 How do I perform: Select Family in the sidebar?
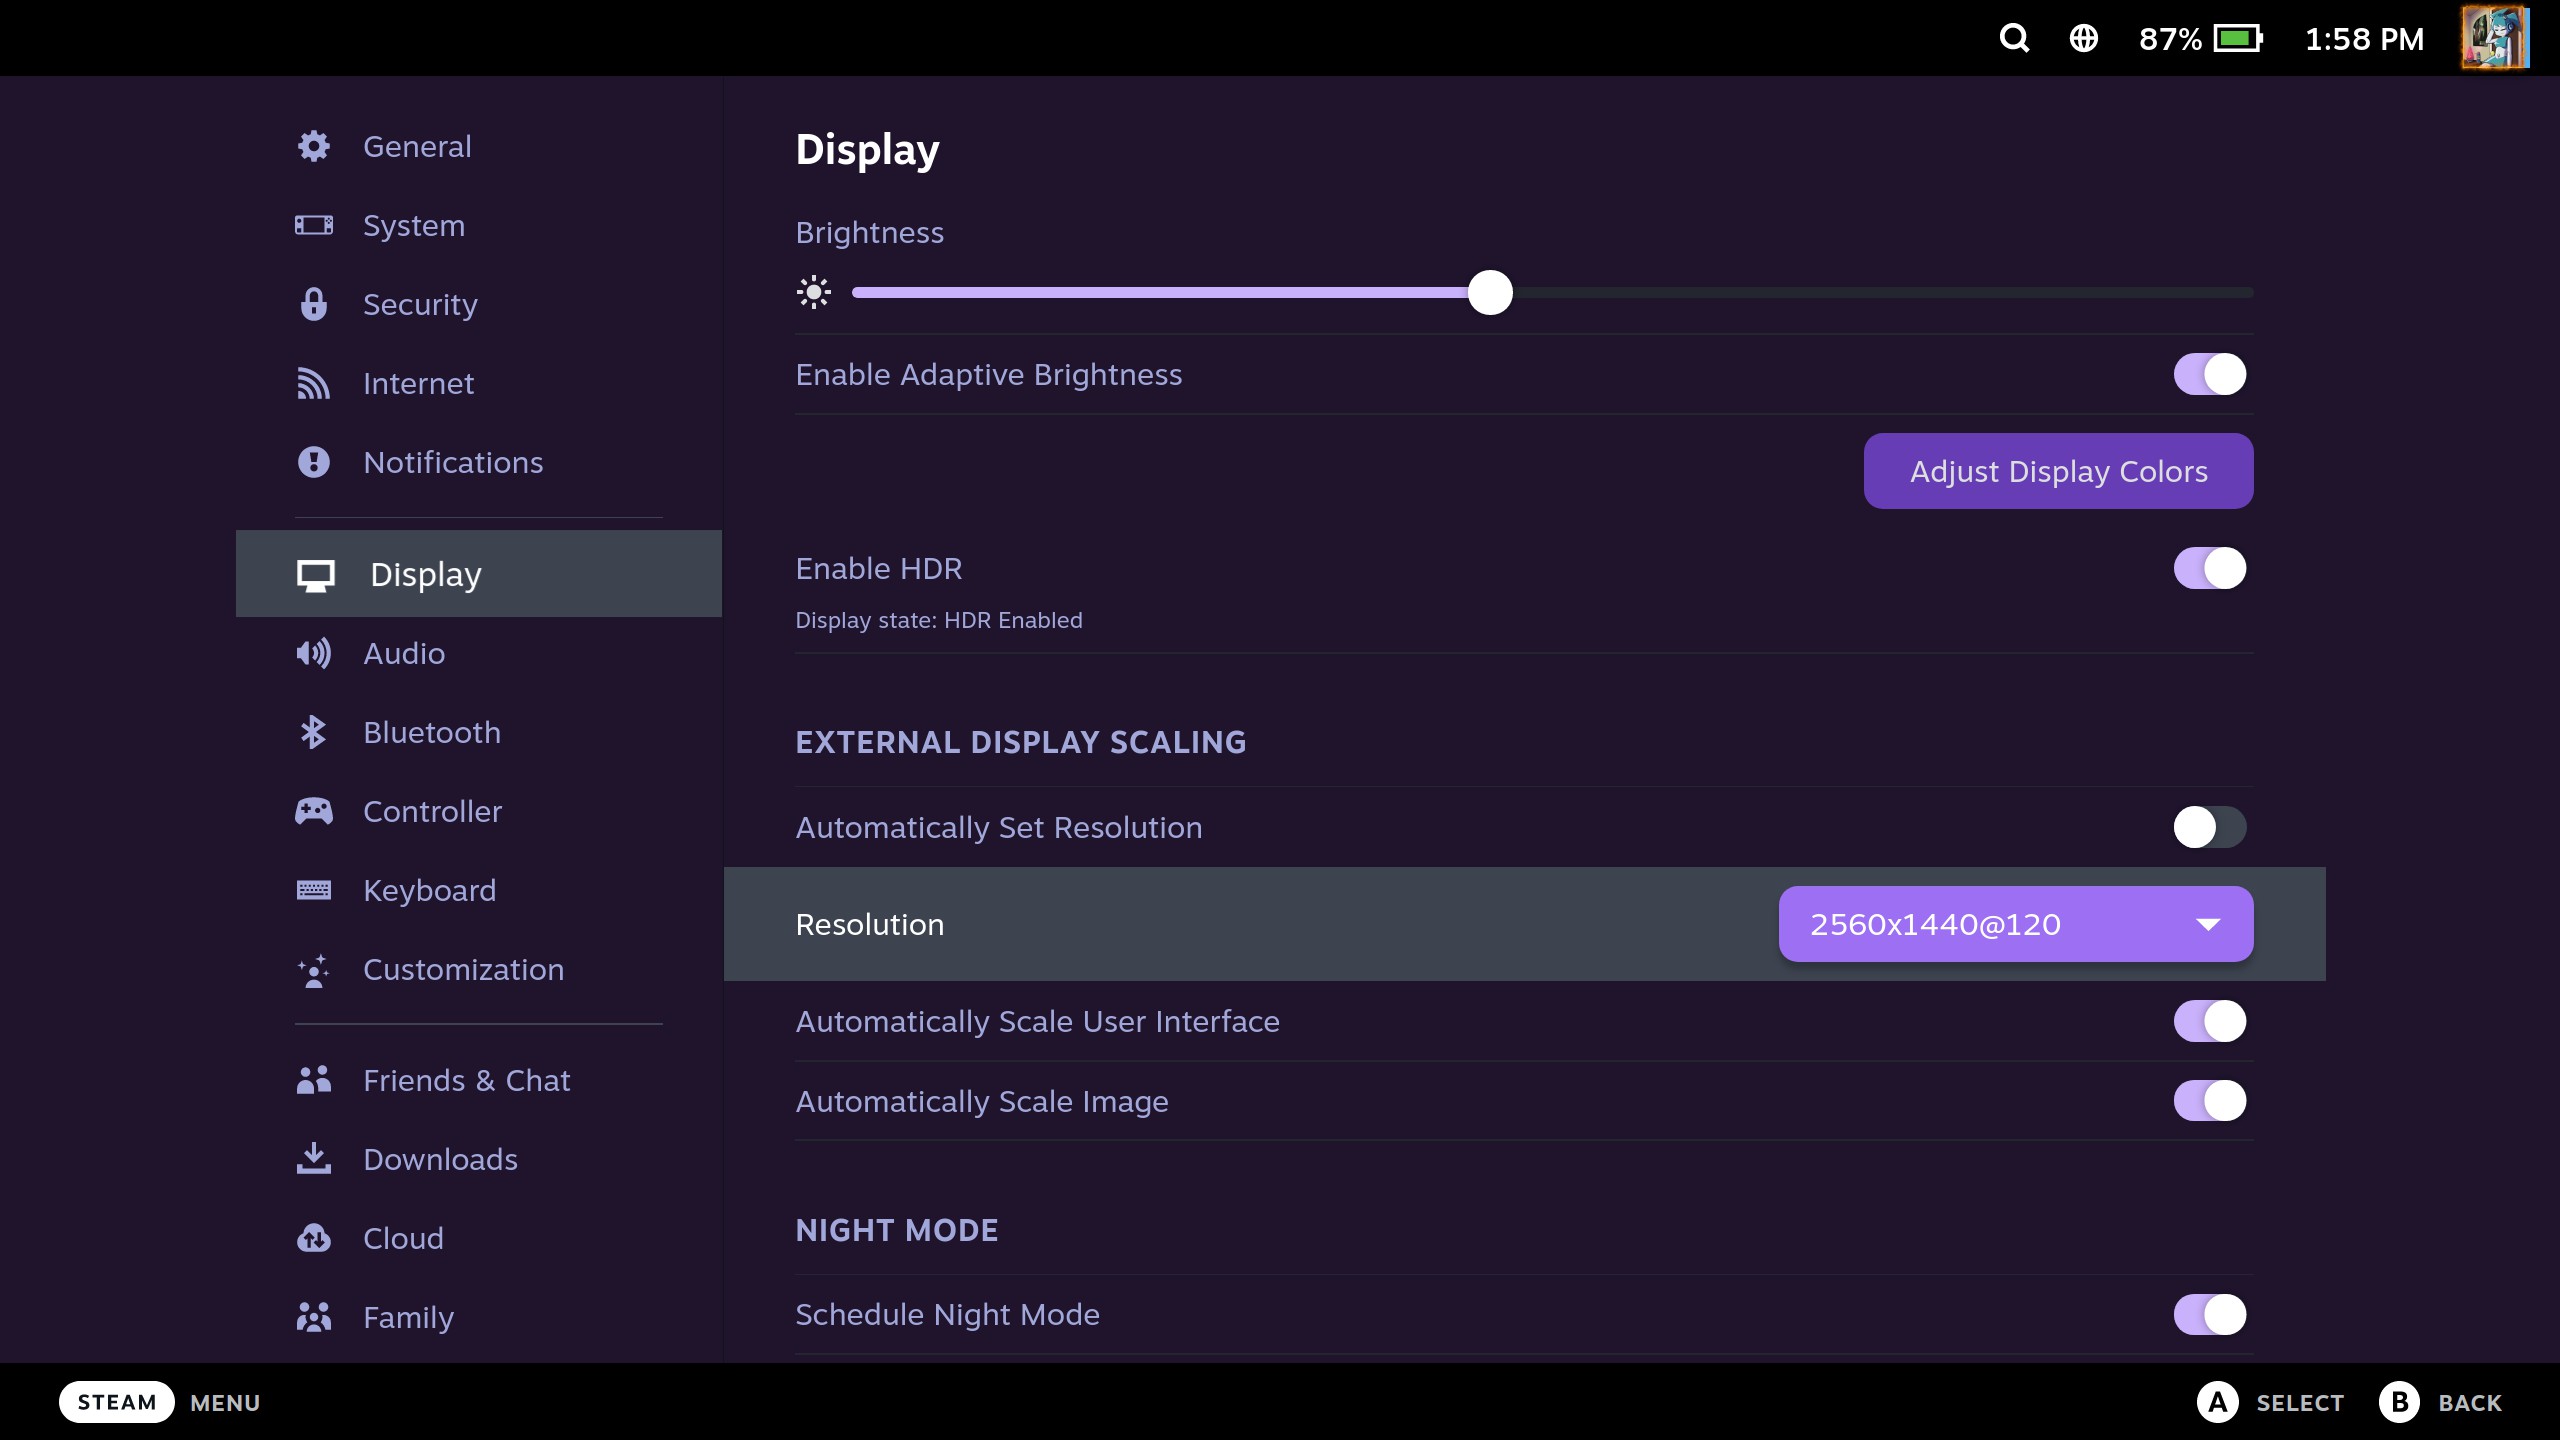pyautogui.click(x=479, y=1317)
